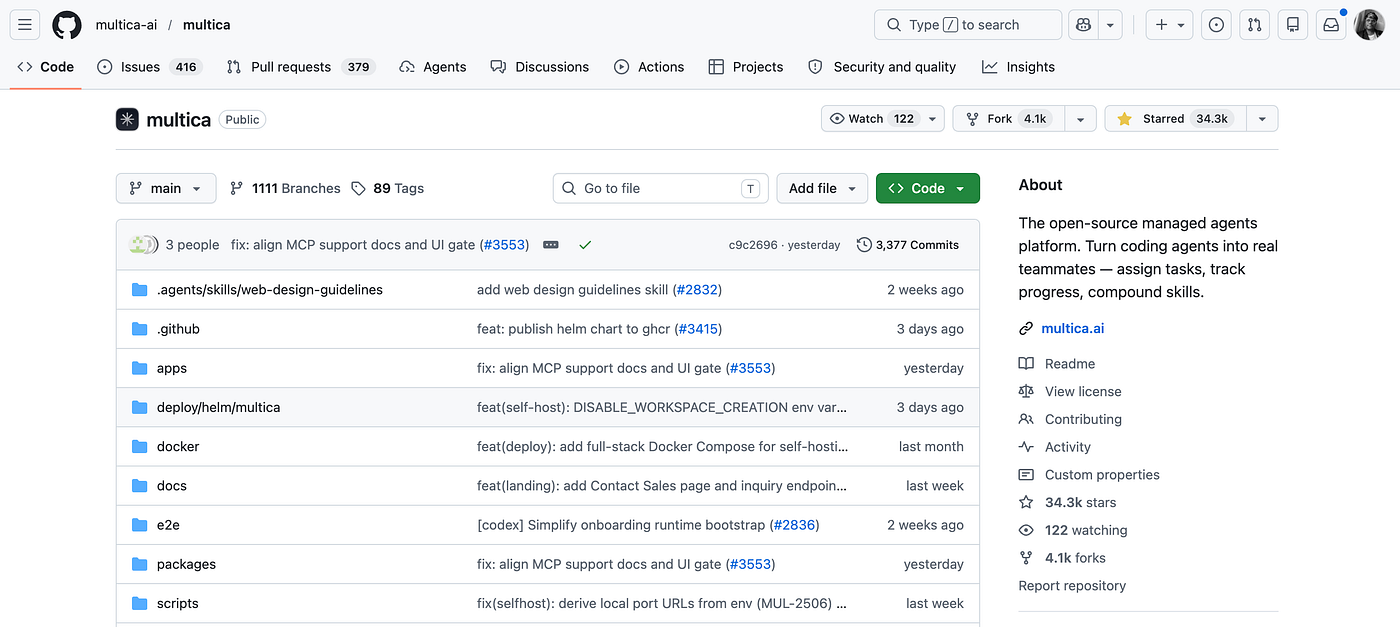Open pull requests icon in header
Image resolution: width=1400 pixels, height=627 pixels.
(x=1254, y=25)
